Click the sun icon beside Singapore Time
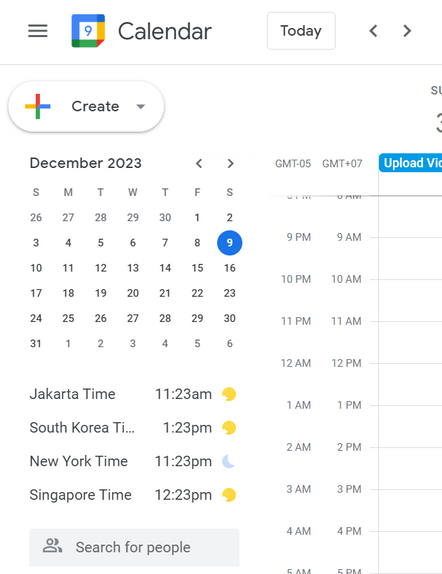This screenshot has width=442, height=574. click(x=229, y=495)
